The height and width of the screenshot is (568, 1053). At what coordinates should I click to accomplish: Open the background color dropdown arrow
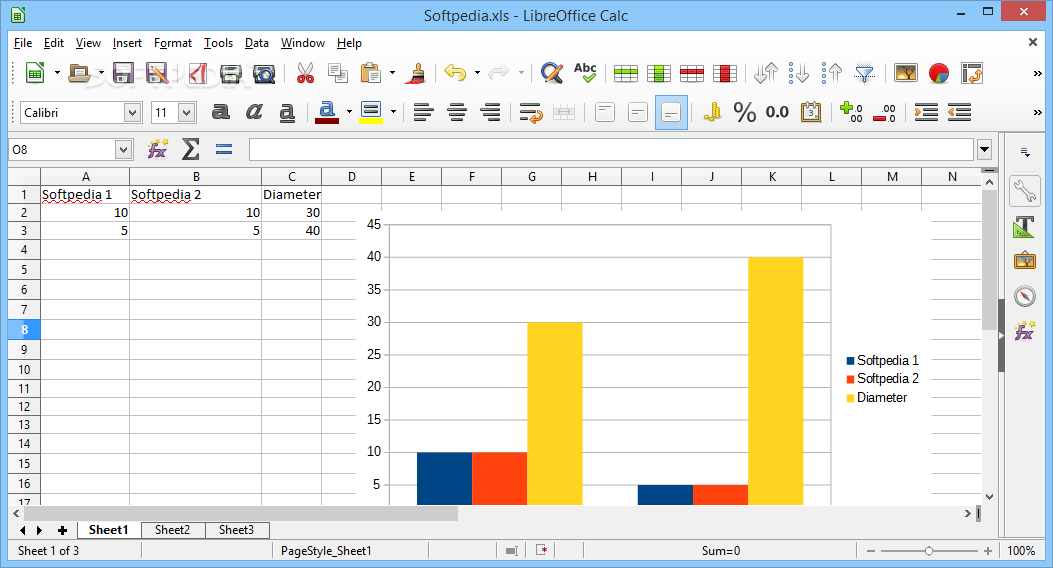point(394,112)
